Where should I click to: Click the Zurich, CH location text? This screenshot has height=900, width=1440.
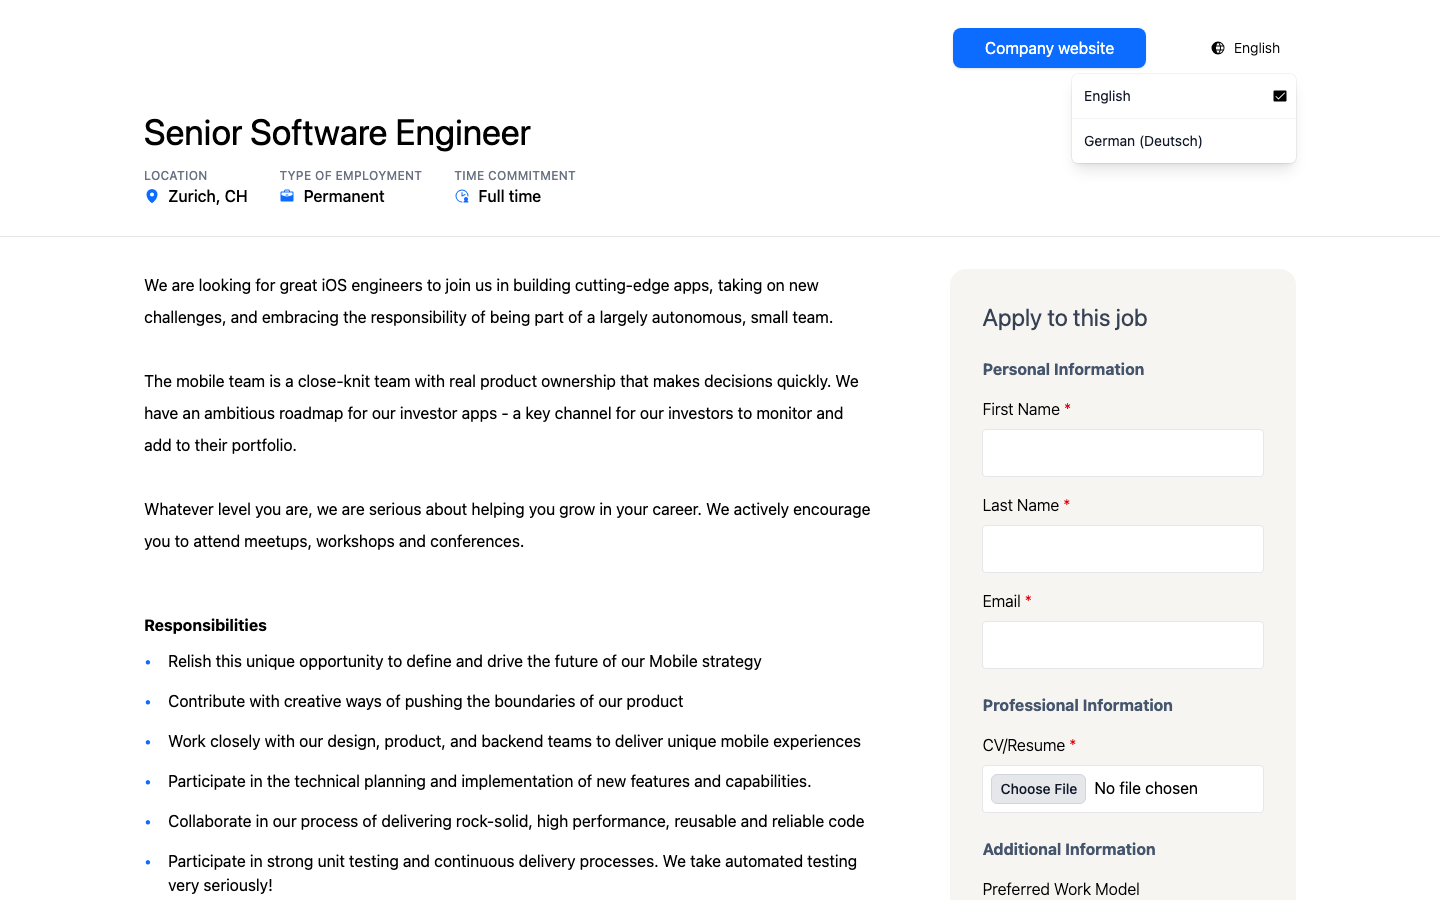pos(208,196)
